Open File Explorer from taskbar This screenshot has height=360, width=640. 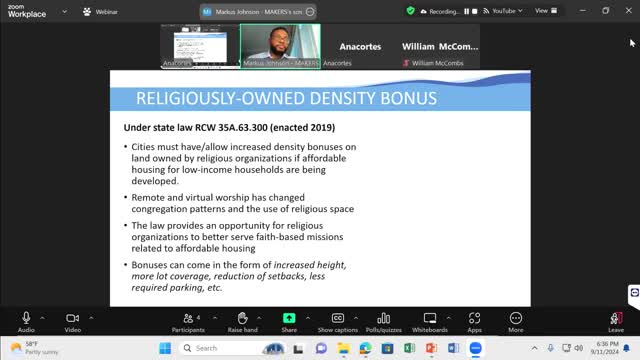tap(343, 348)
